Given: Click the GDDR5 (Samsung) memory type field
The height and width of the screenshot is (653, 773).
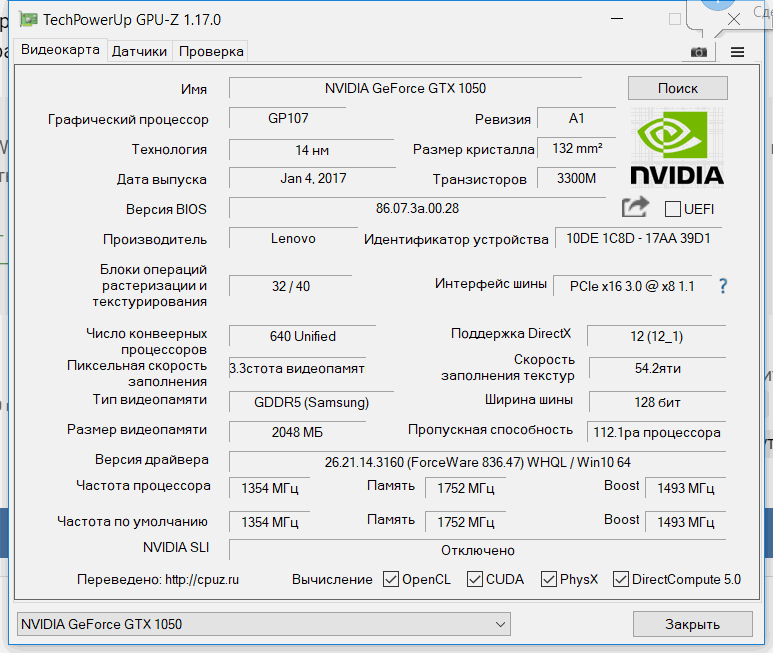Looking at the screenshot, I should (311, 402).
